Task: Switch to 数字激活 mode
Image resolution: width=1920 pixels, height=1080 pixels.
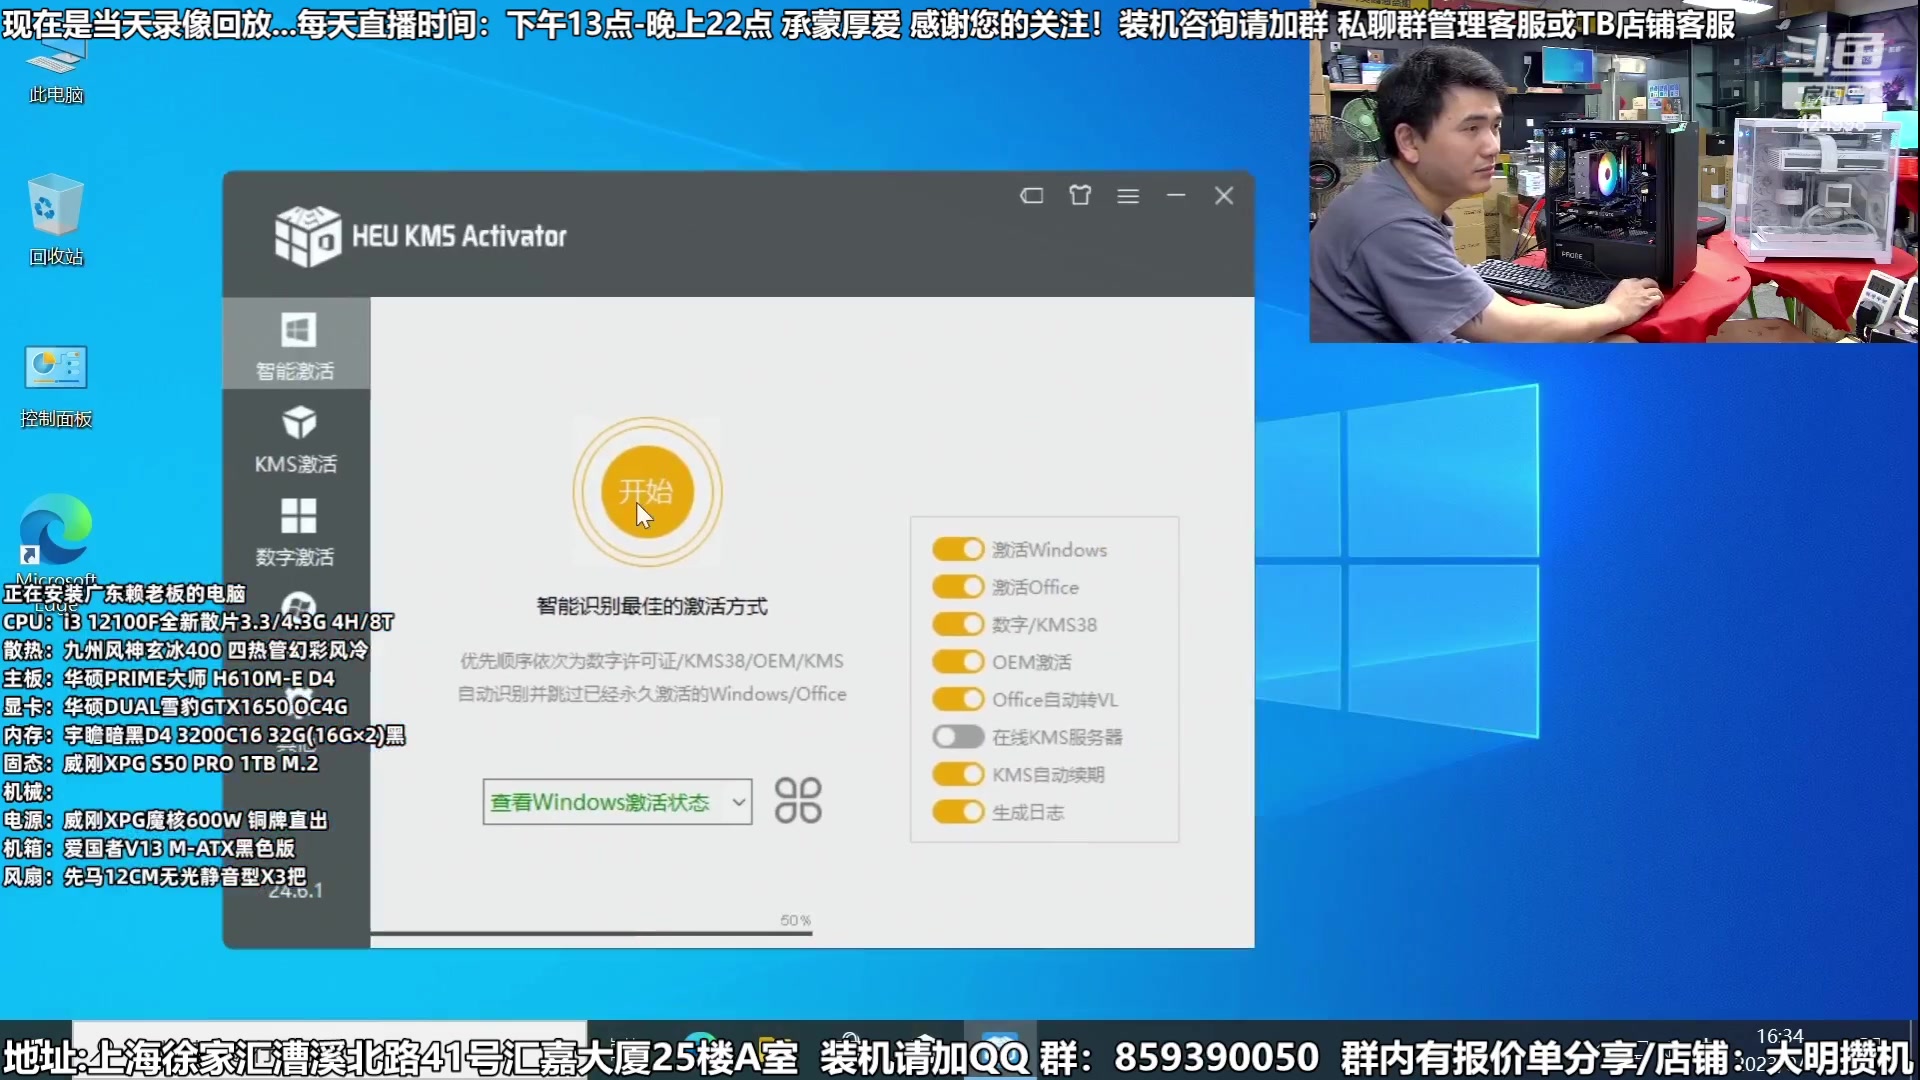Action: point(296,530)
